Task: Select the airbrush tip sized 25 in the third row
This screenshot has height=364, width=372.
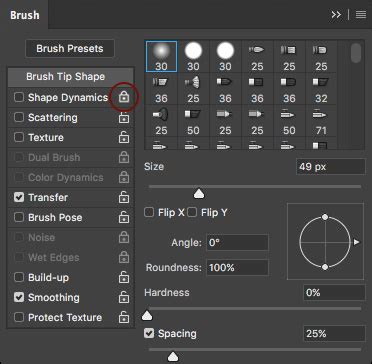Action: click(x=161, y=121)
